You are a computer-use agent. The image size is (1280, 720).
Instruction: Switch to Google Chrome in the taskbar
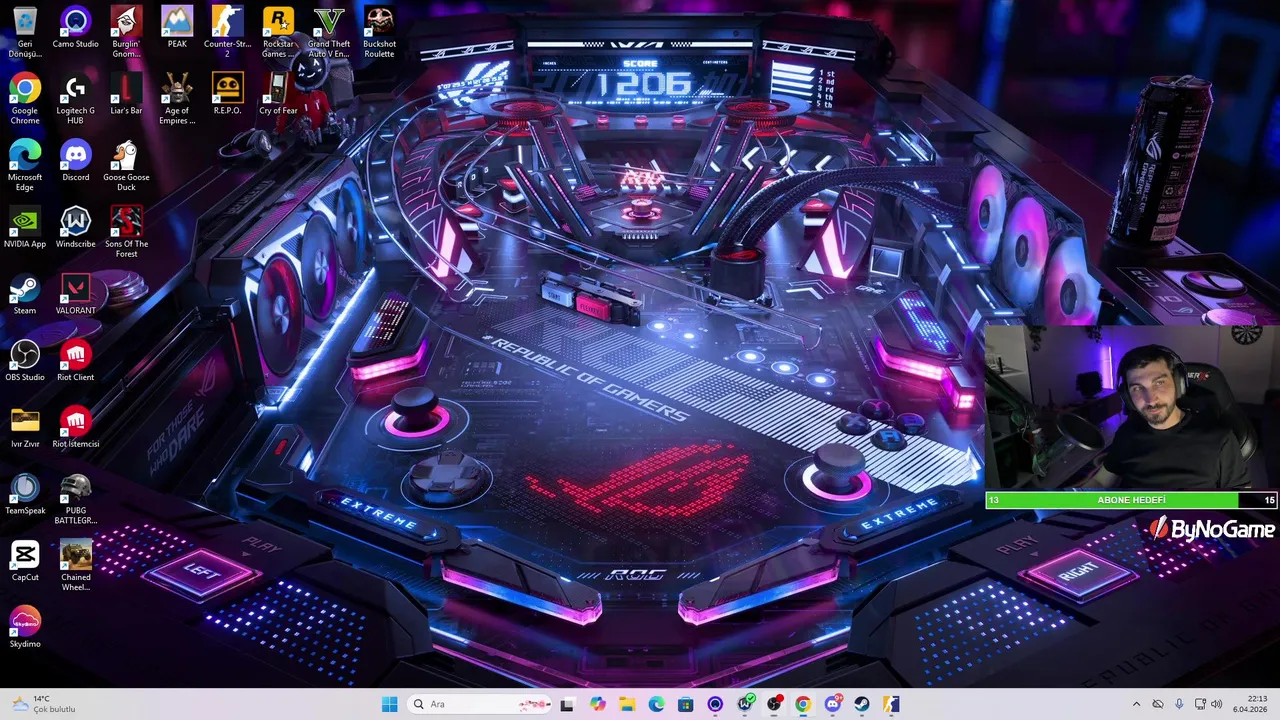(x=803, y=704)
